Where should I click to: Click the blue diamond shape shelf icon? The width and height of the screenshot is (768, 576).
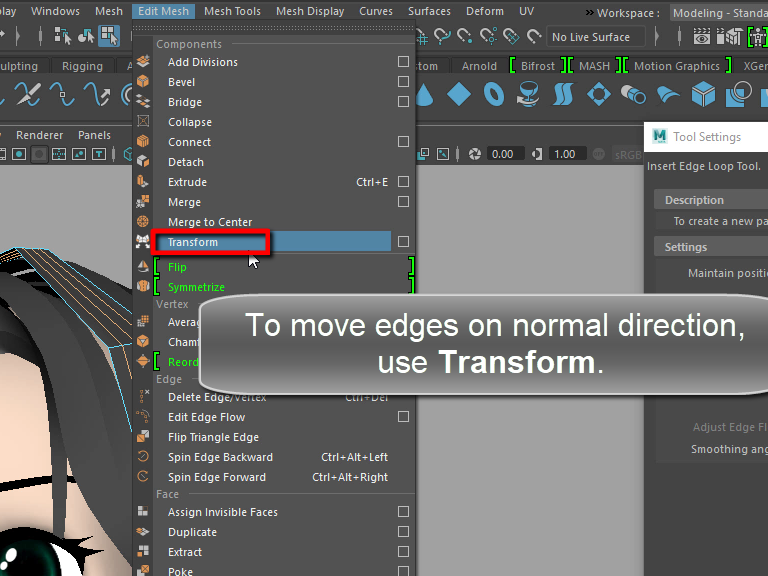point(459,95)
